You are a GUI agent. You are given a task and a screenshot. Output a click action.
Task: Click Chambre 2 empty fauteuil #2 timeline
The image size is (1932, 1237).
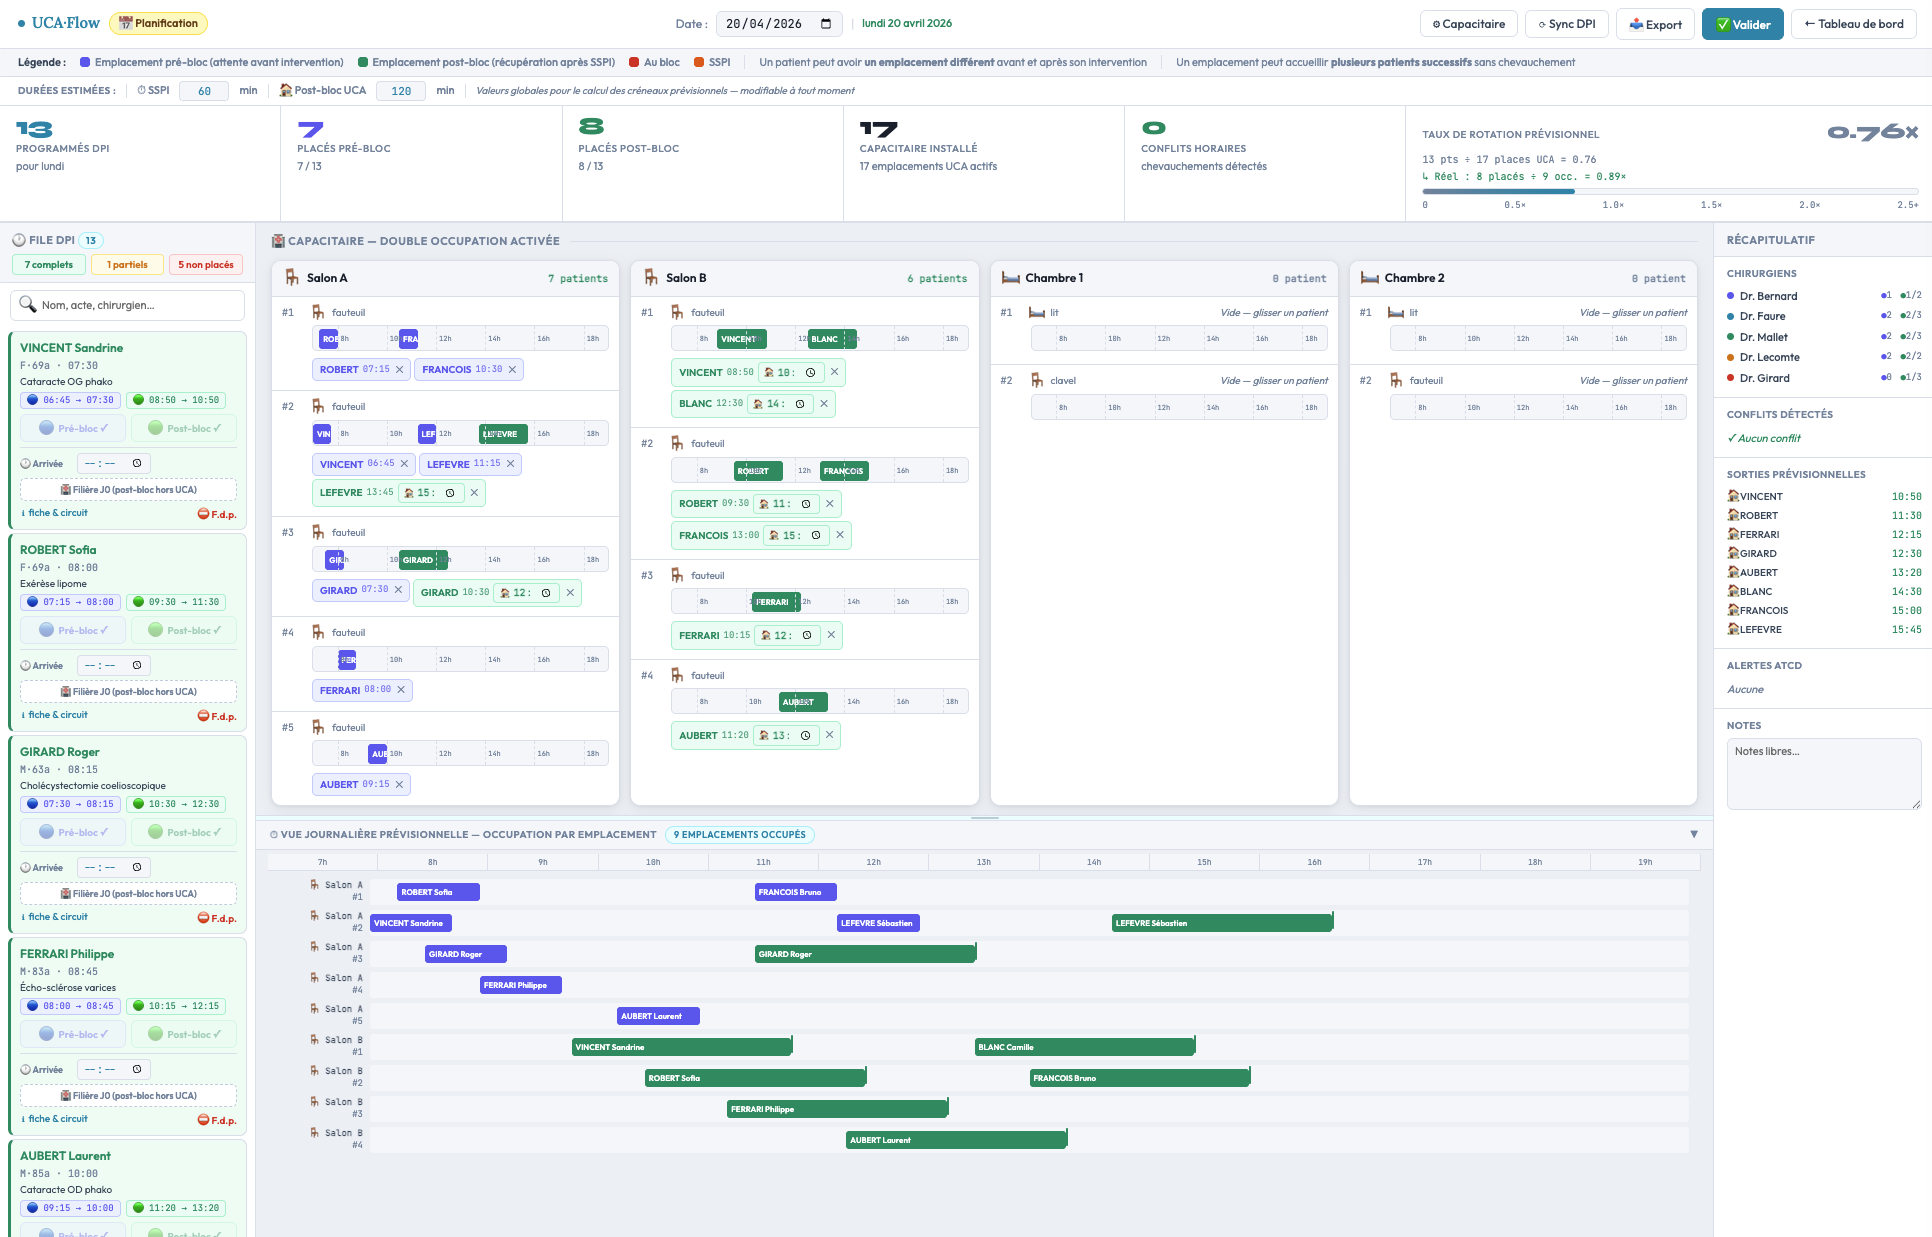(x=1538, y=408)
